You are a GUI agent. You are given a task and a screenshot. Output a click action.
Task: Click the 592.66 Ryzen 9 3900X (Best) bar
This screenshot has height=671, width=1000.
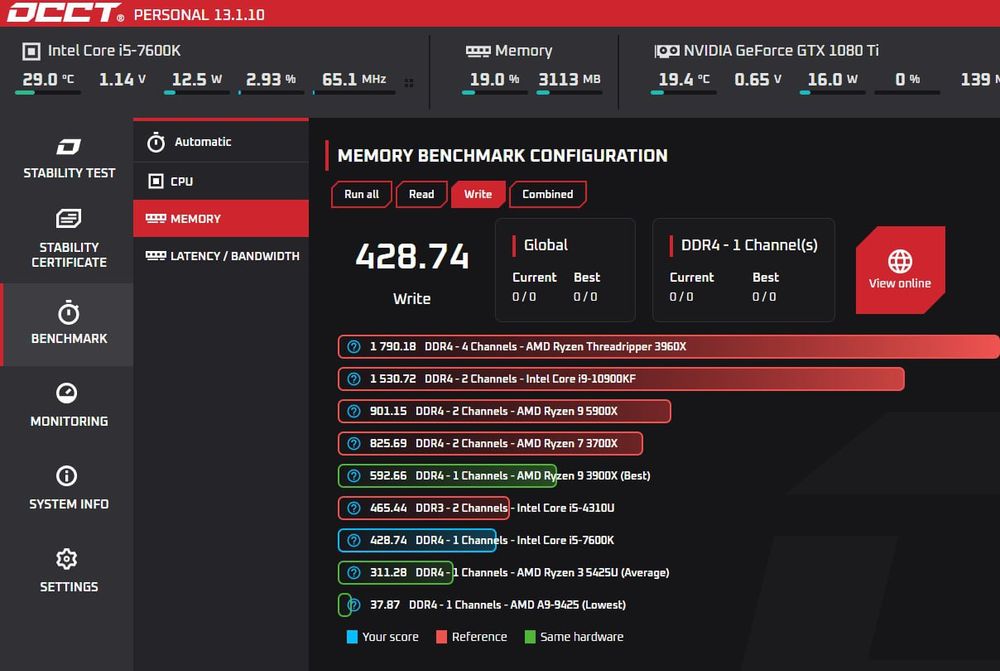[x=447, y=476]
